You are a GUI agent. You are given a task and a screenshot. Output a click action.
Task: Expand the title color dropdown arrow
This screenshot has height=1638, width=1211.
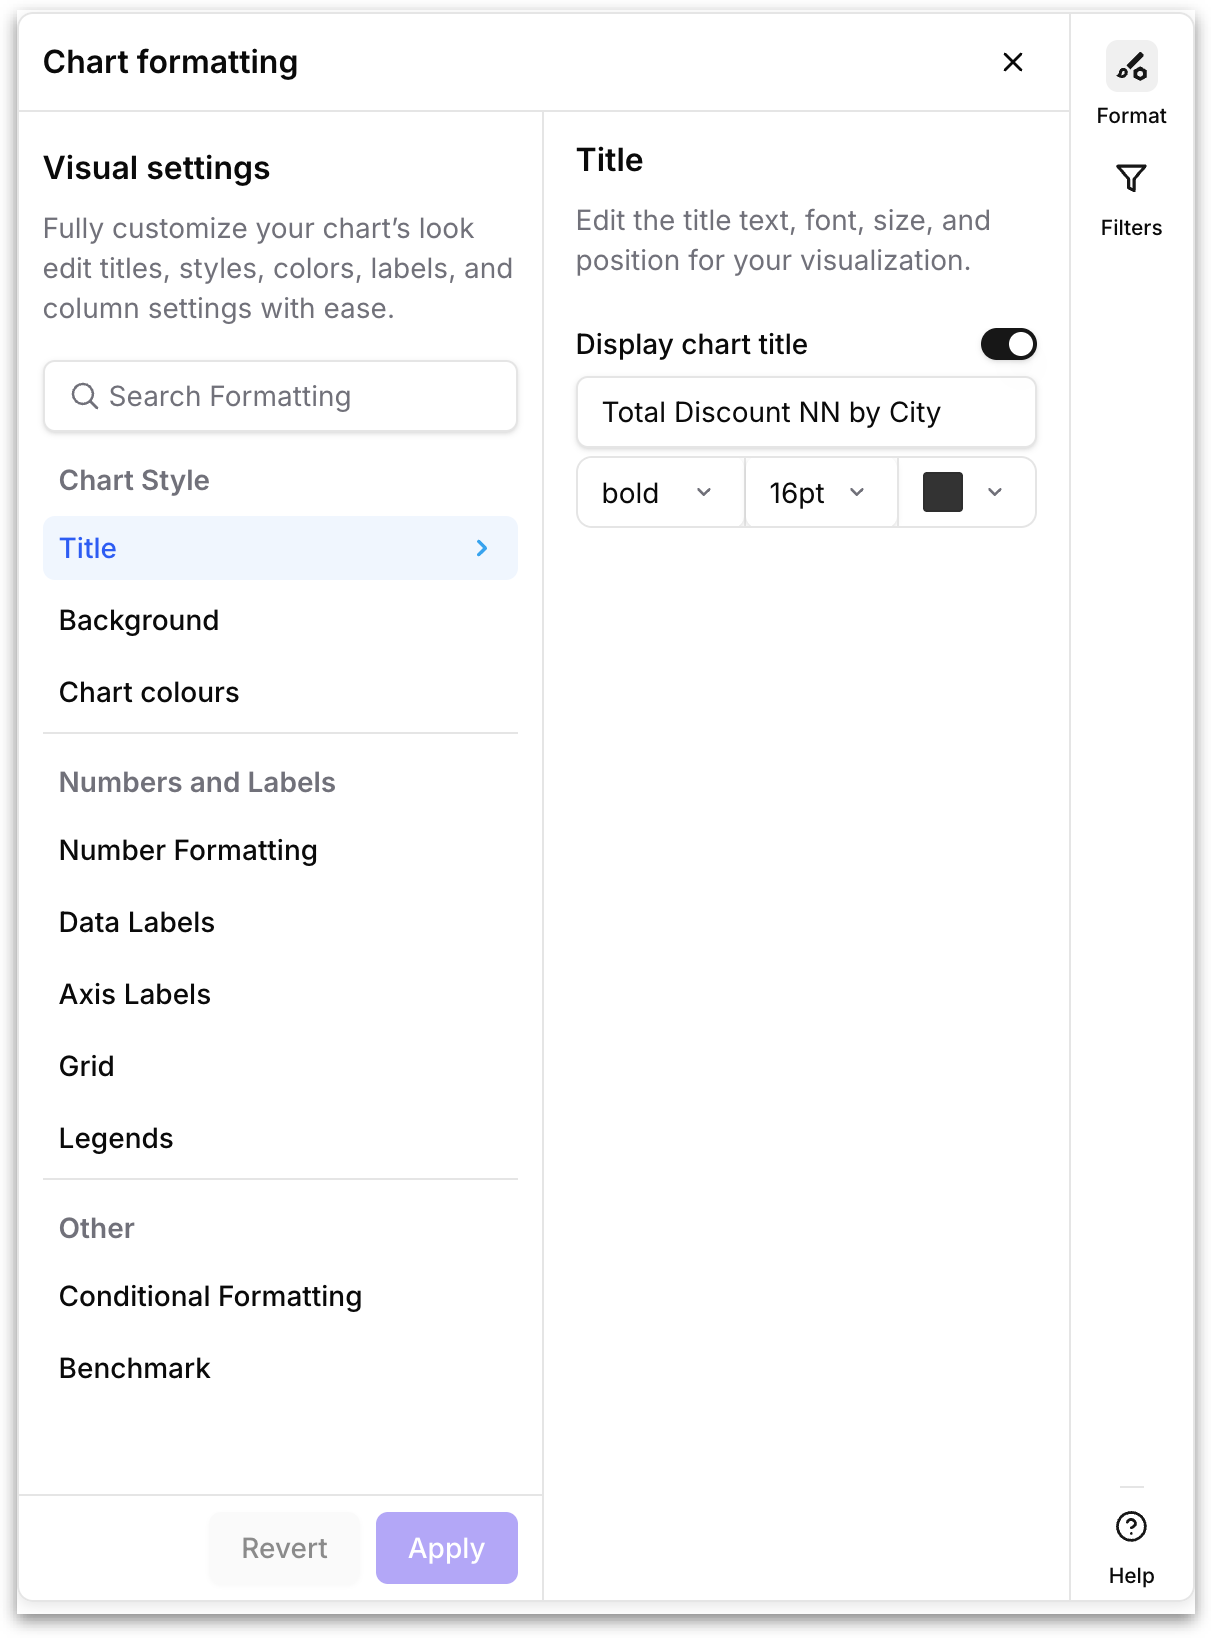(995, 492)
